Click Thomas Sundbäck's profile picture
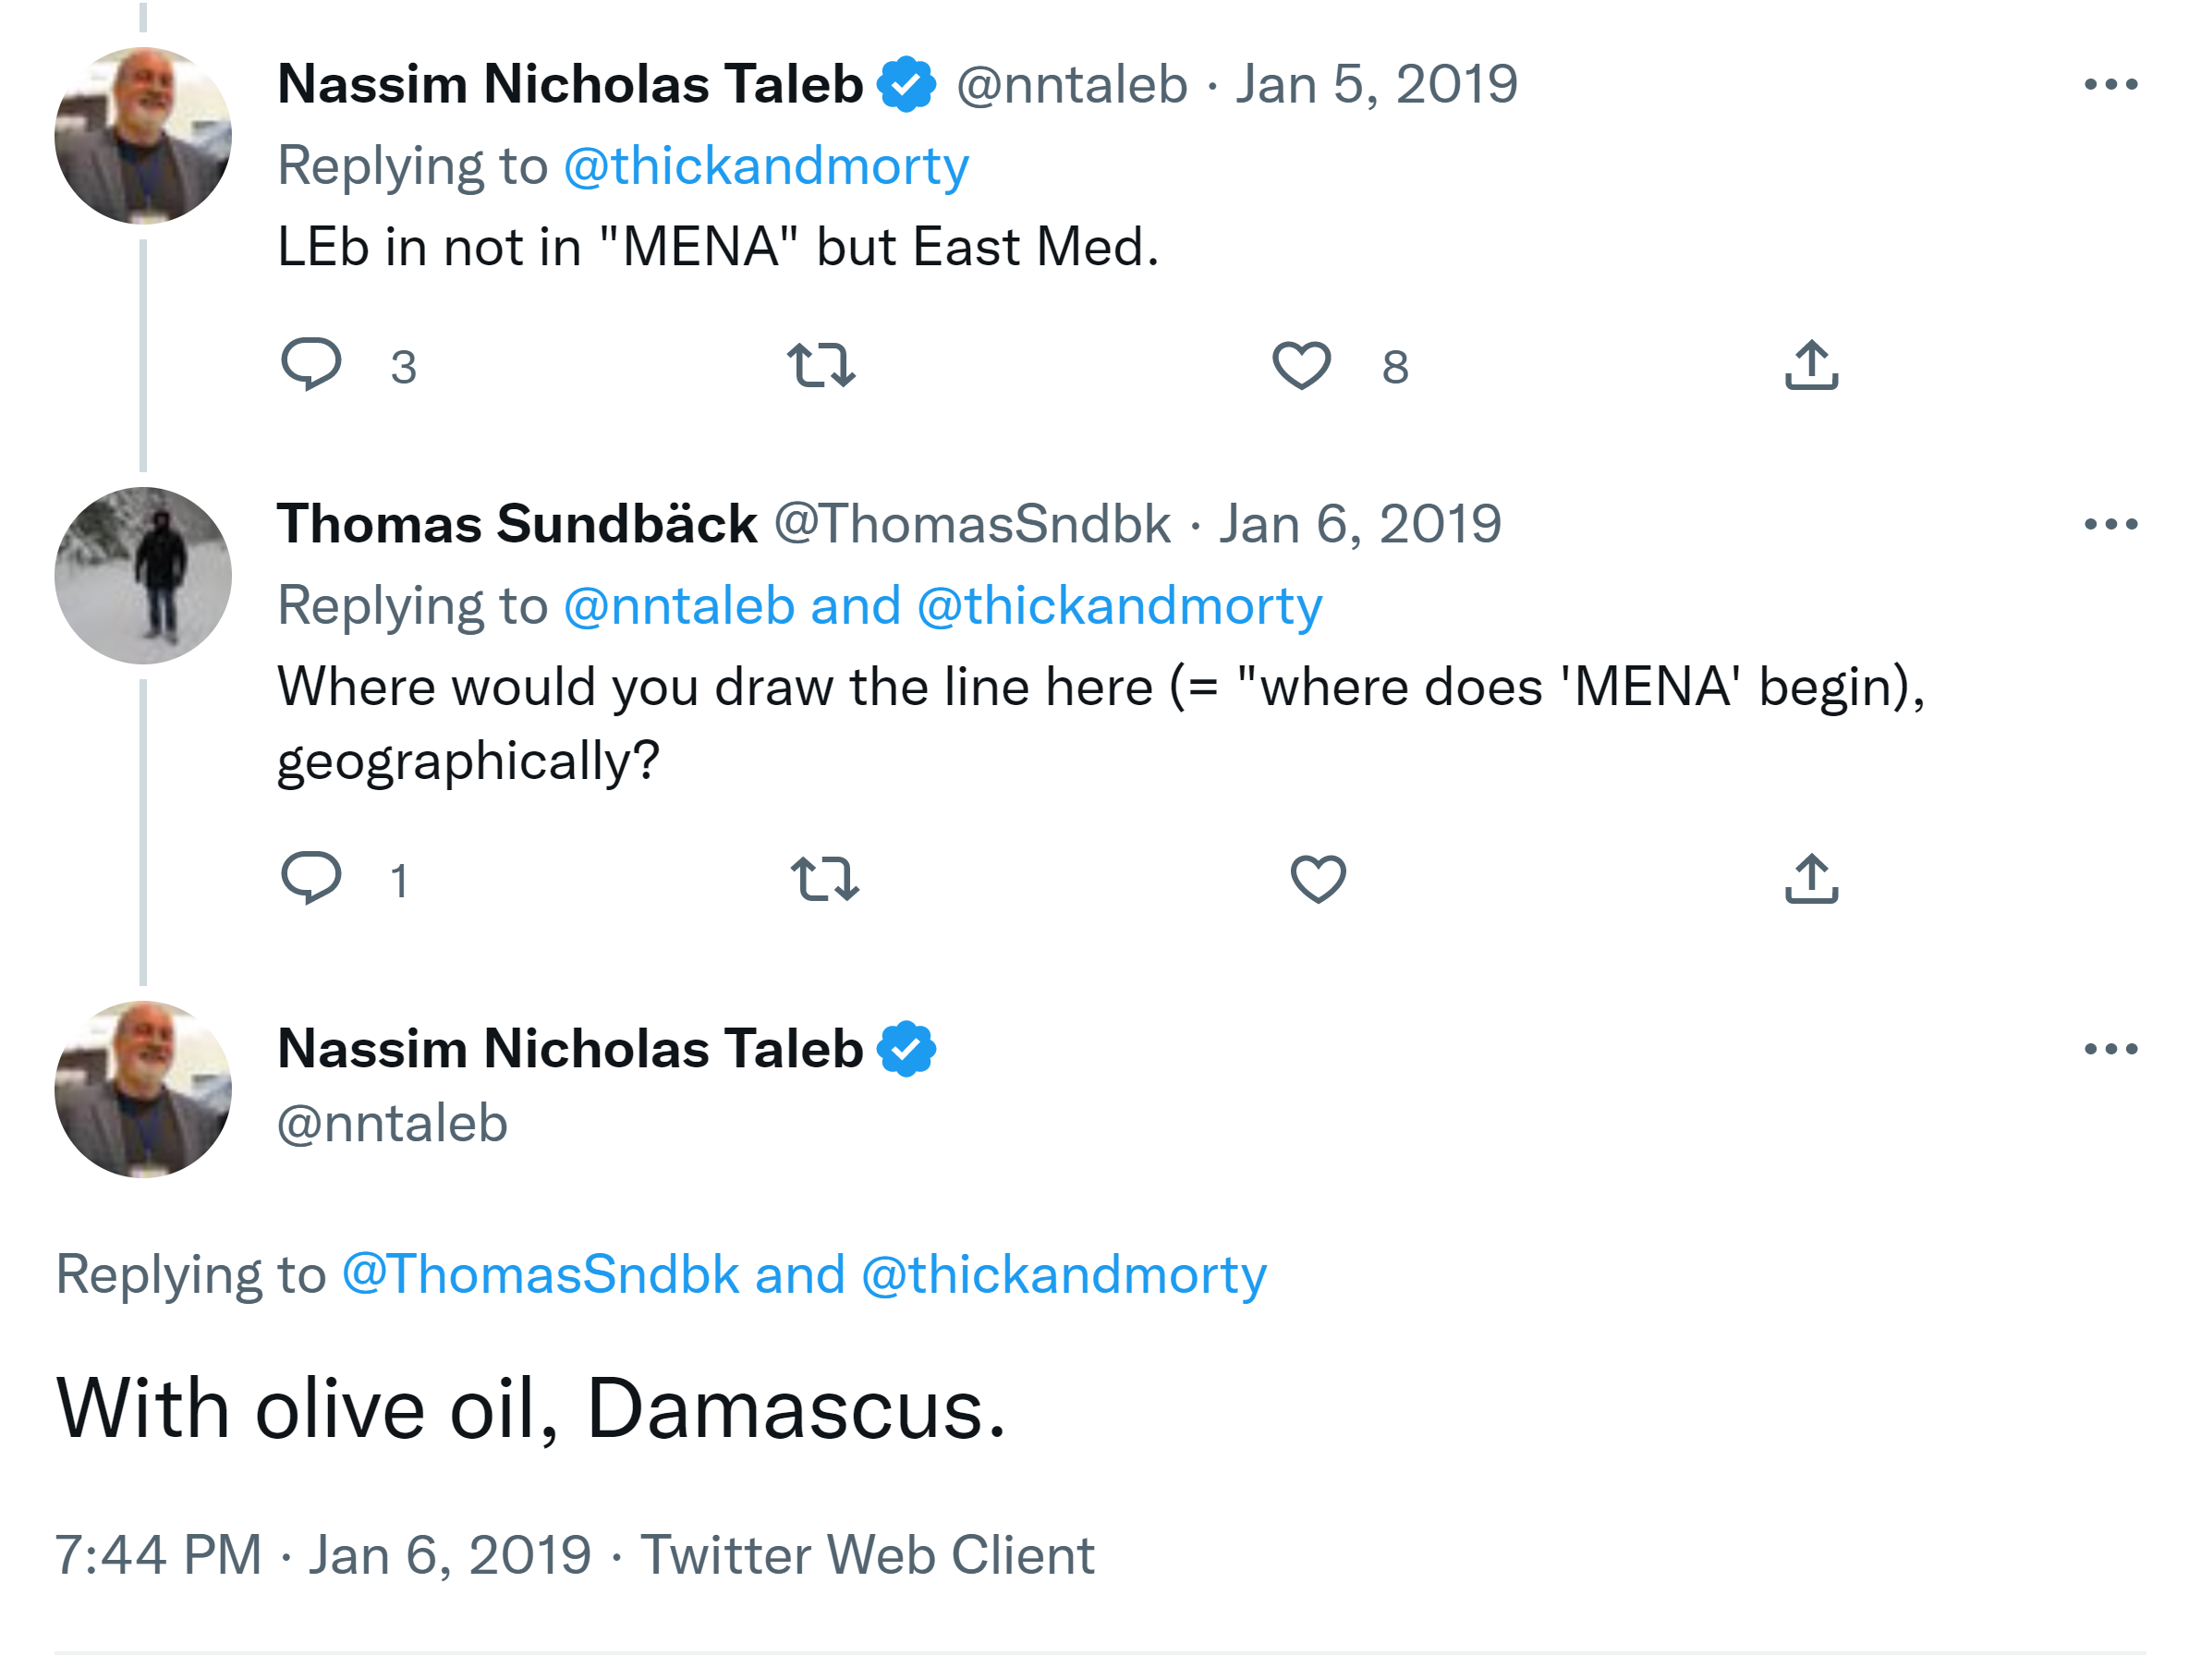This screenshot has width=2189, height=1680. click(143, 575)
